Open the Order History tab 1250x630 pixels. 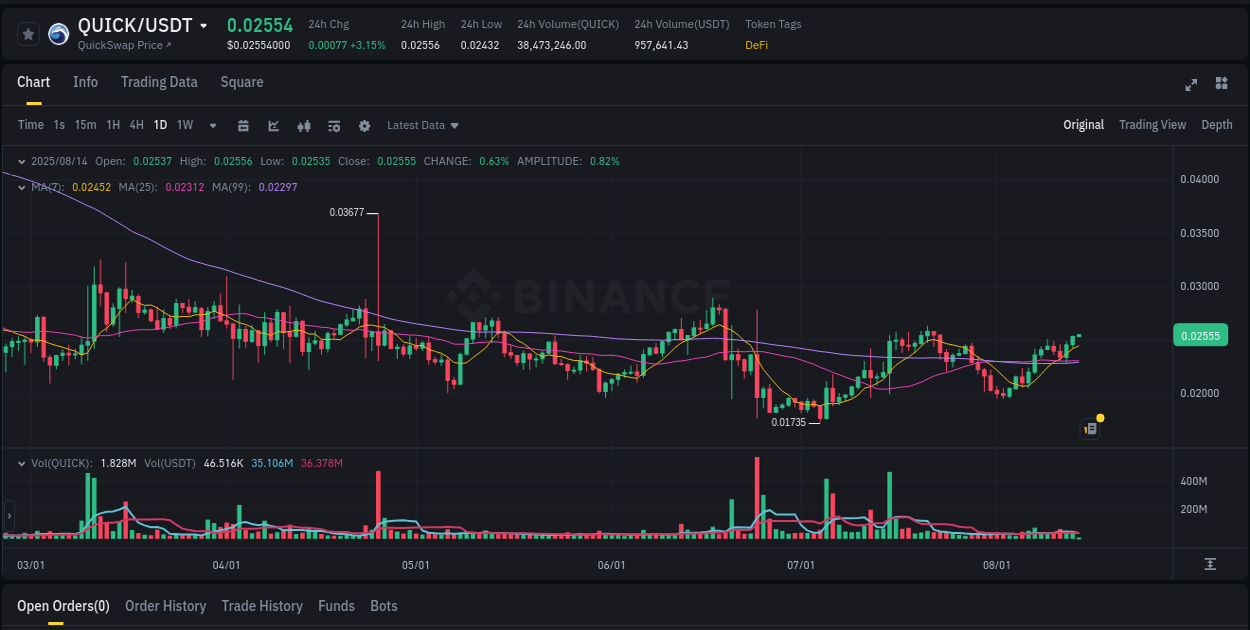click(165, 606)
